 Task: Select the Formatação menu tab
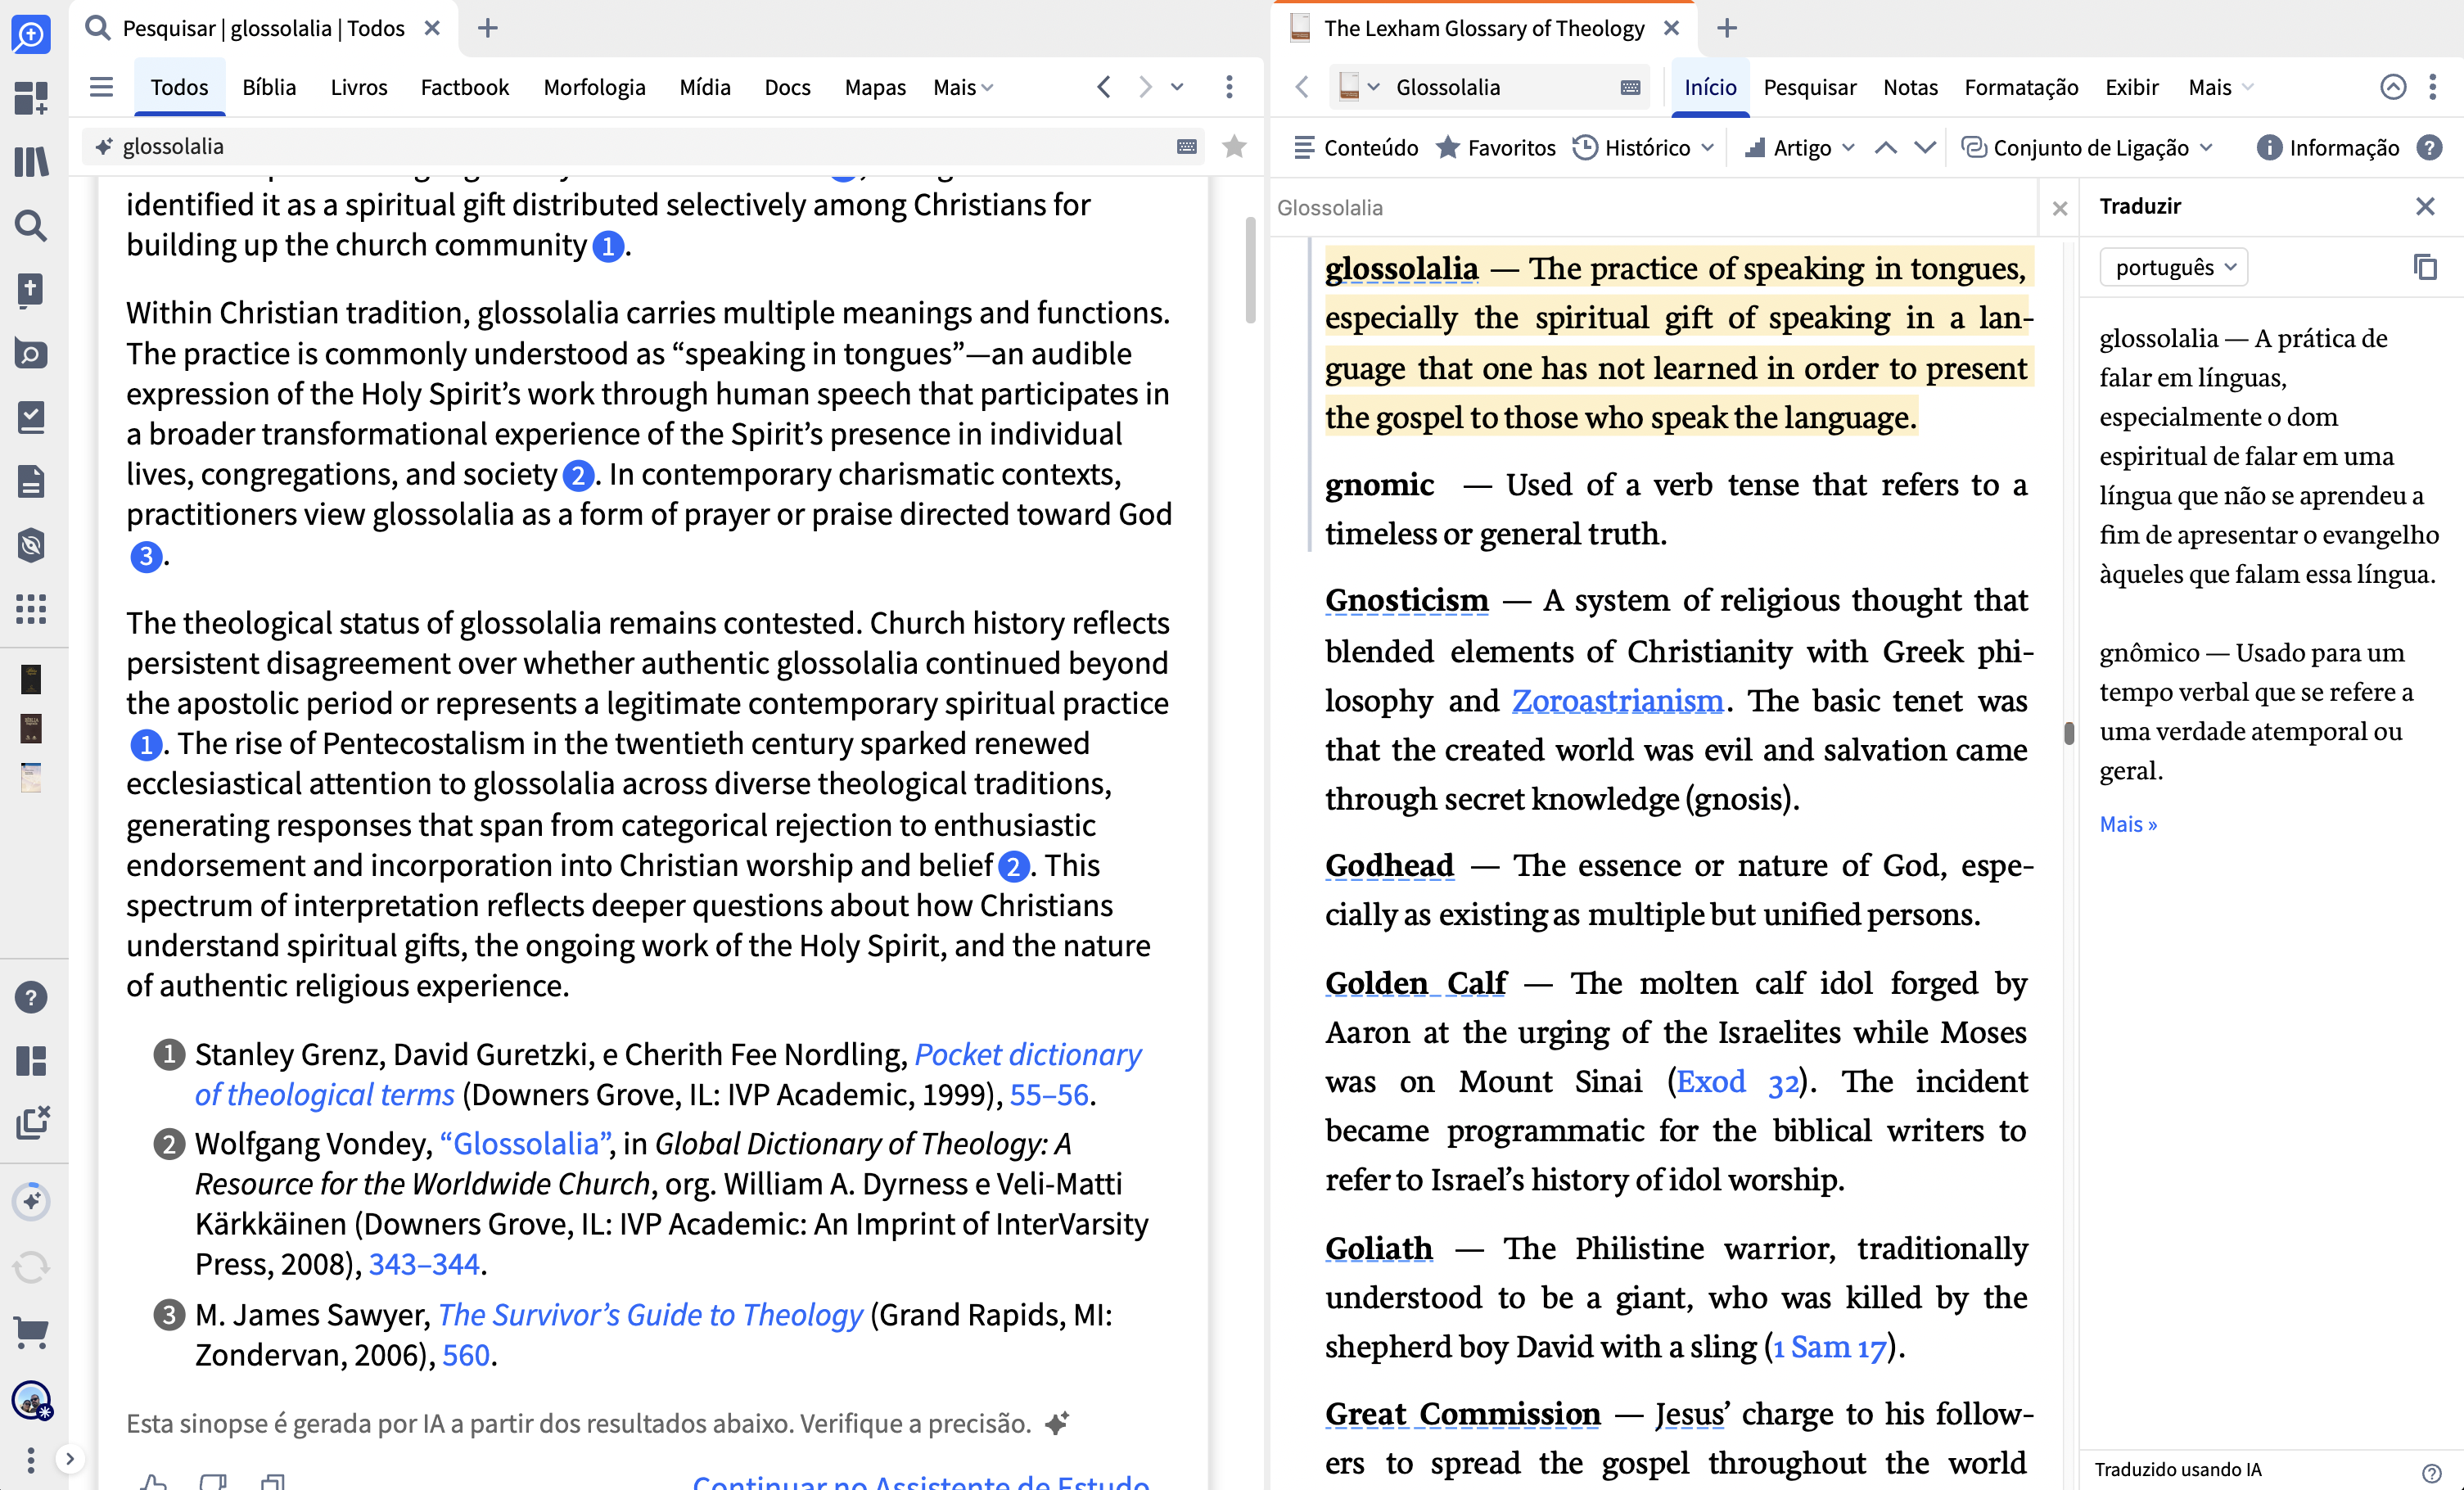[x=2020, y=87]
